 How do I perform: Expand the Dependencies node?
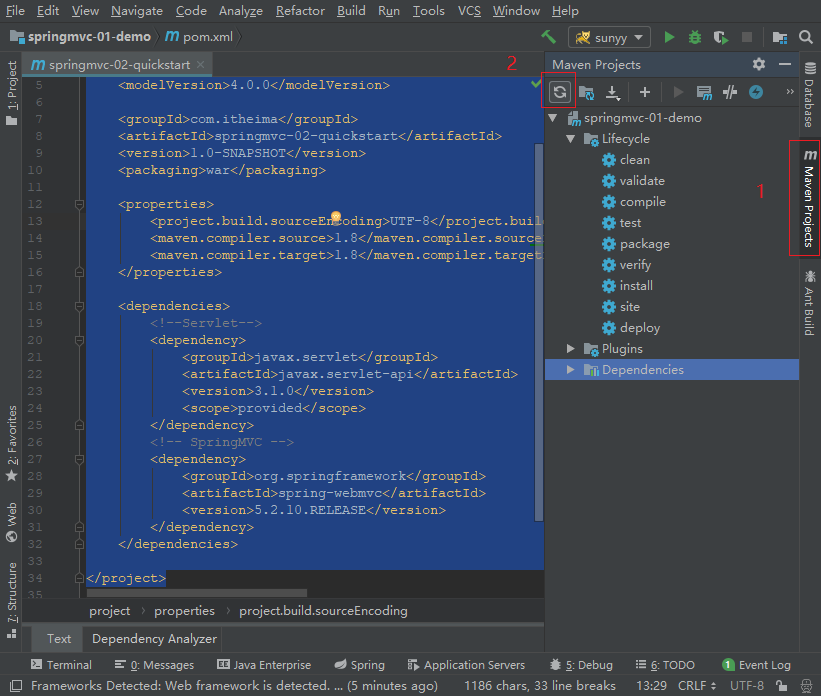click(x=571, y=370)
